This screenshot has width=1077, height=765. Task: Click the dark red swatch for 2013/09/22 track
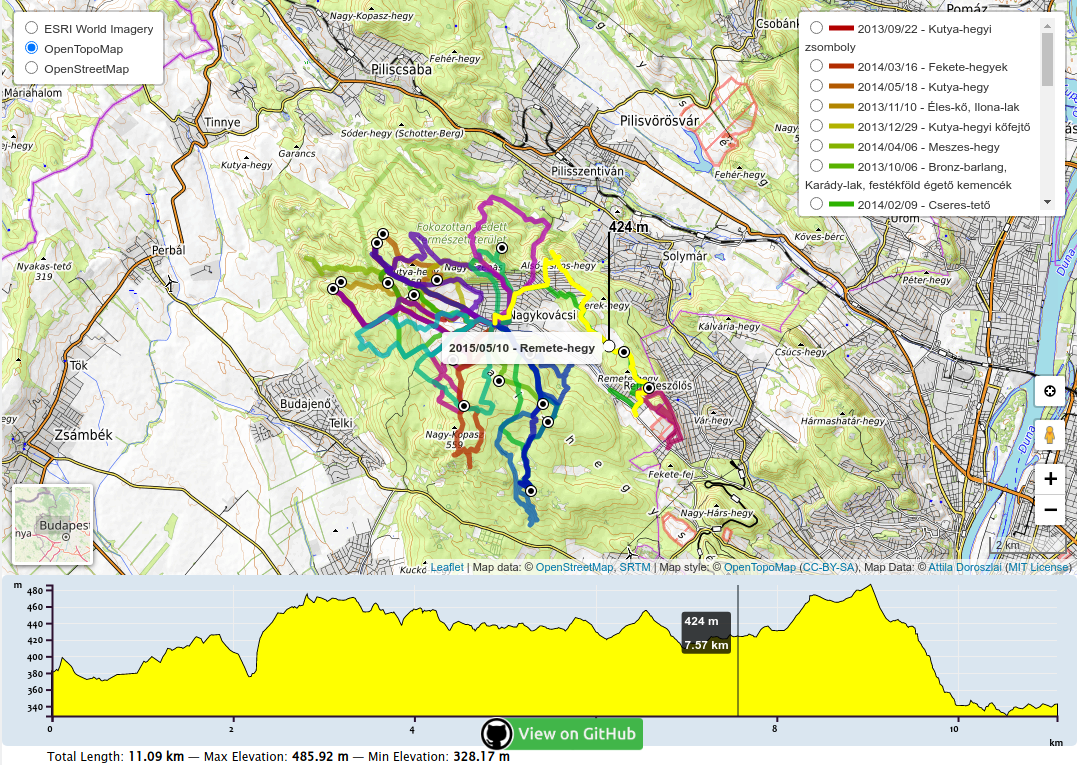tap(841, 28)
